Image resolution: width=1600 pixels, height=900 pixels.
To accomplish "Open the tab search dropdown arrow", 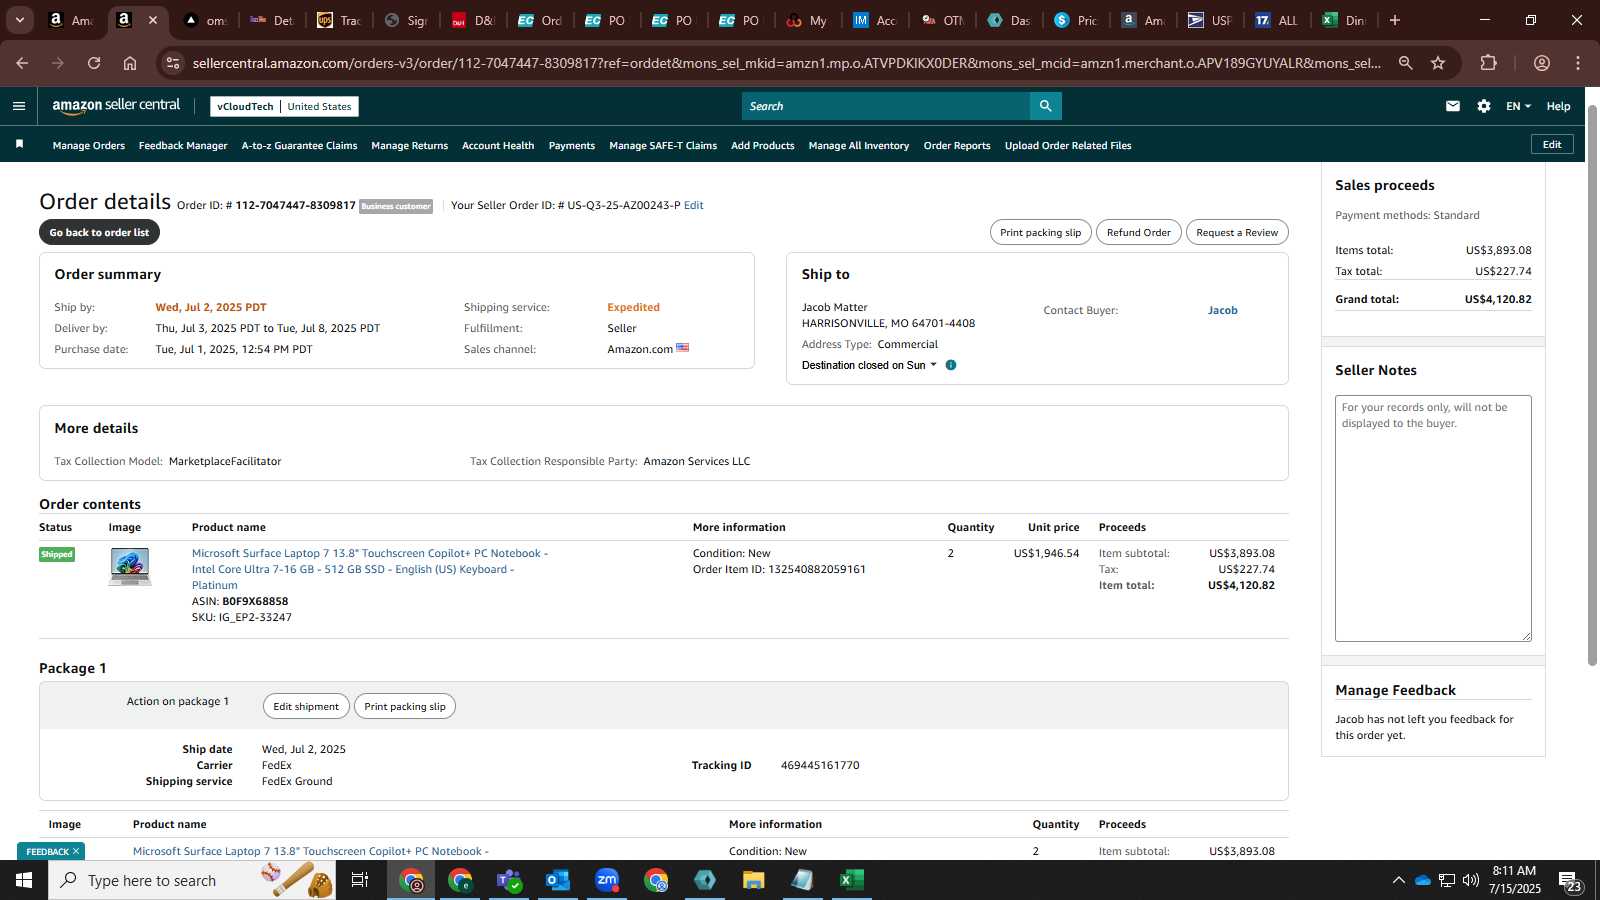I will (x=19, y=20).
